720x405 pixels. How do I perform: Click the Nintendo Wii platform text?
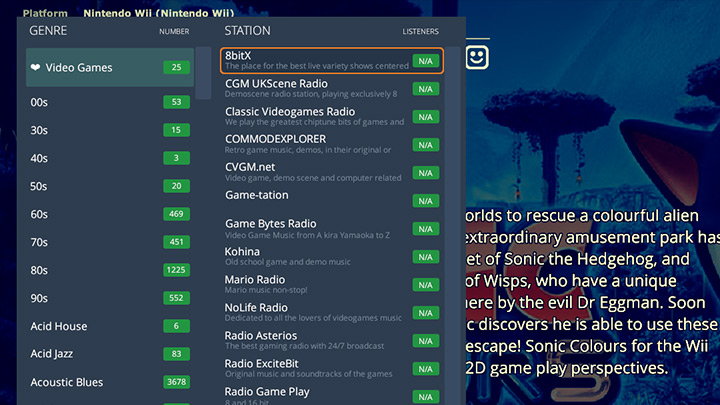[x=159, y=13]
